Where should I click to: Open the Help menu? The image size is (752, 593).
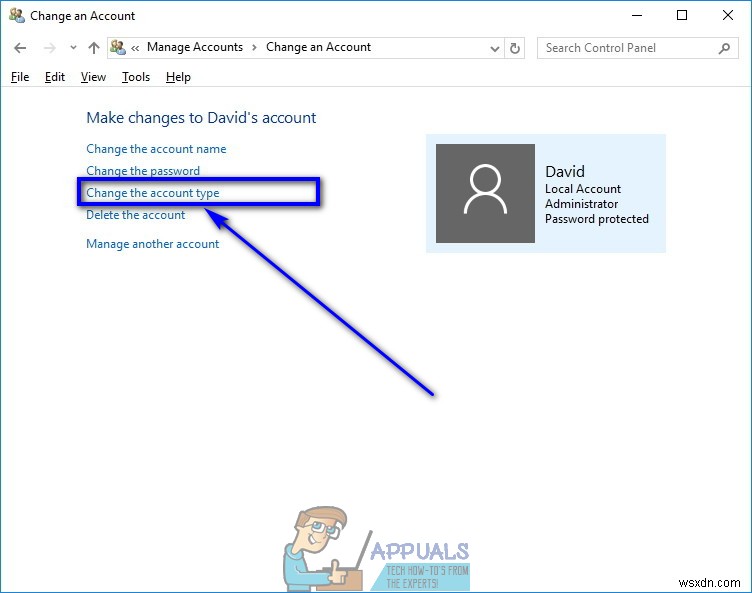pyautogui.click(x=178, y=77)
